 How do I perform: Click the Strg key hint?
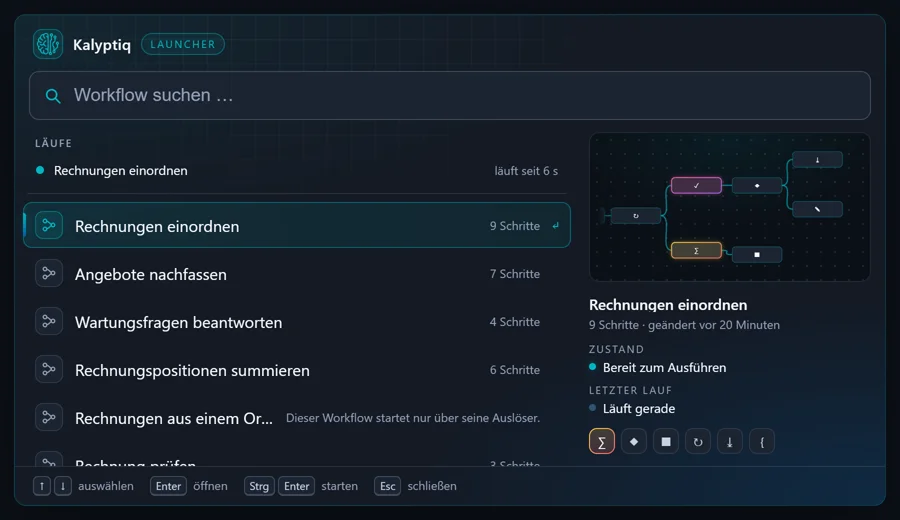pyautogui.click(x=259, y=486)
